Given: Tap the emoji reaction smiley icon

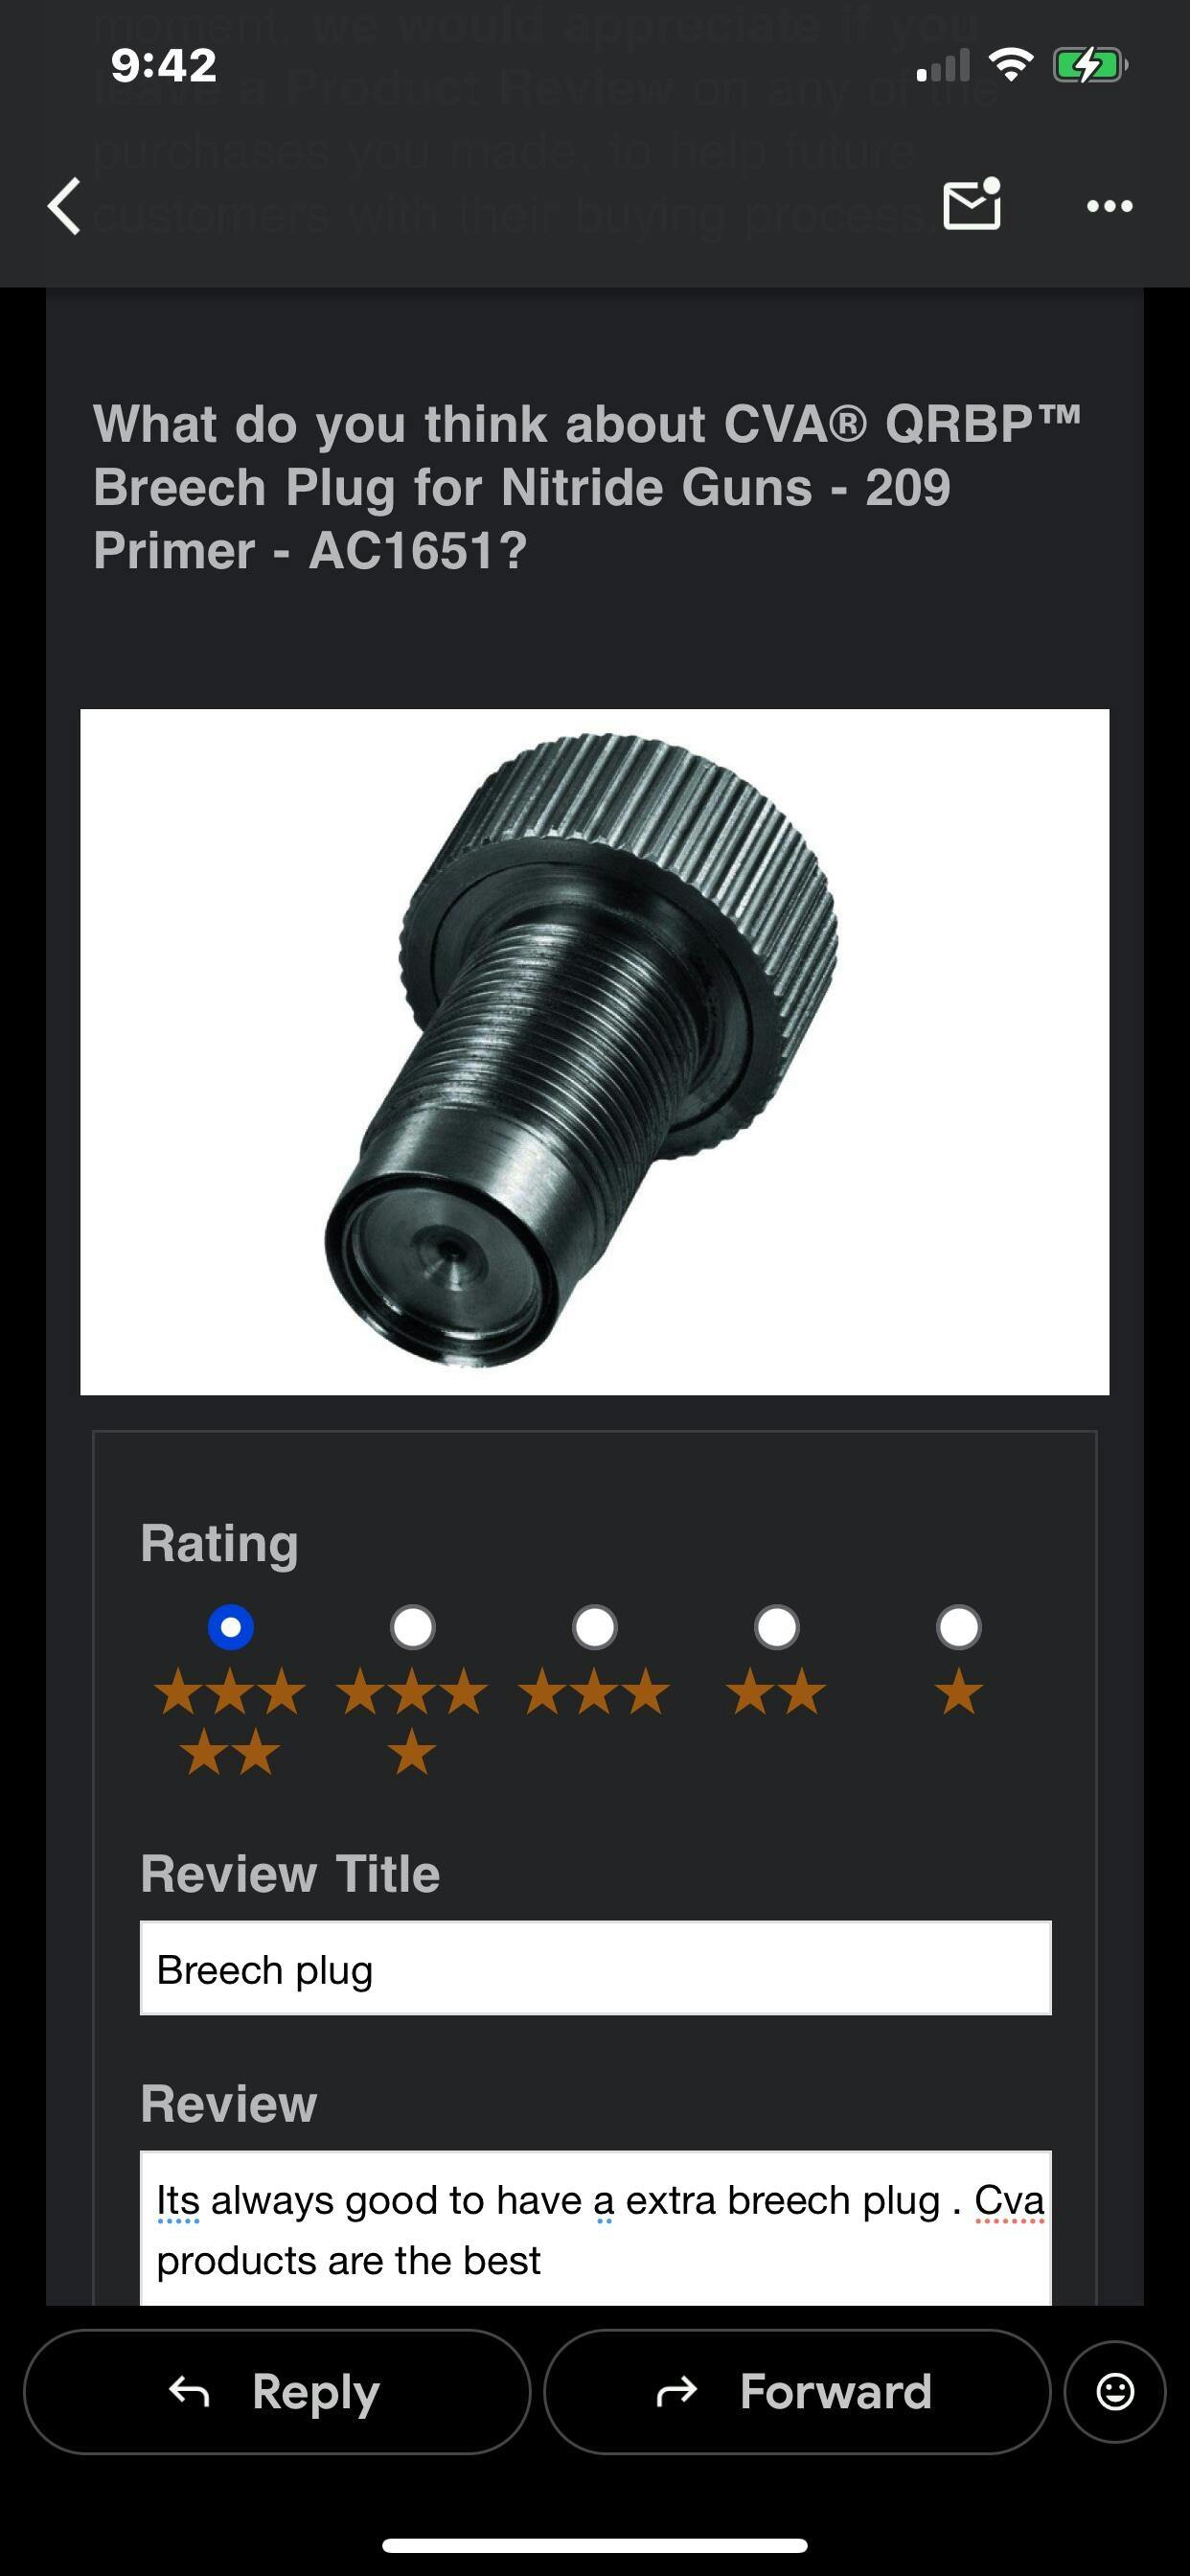Looking at the screenshot, I should click(1115, 2391).
